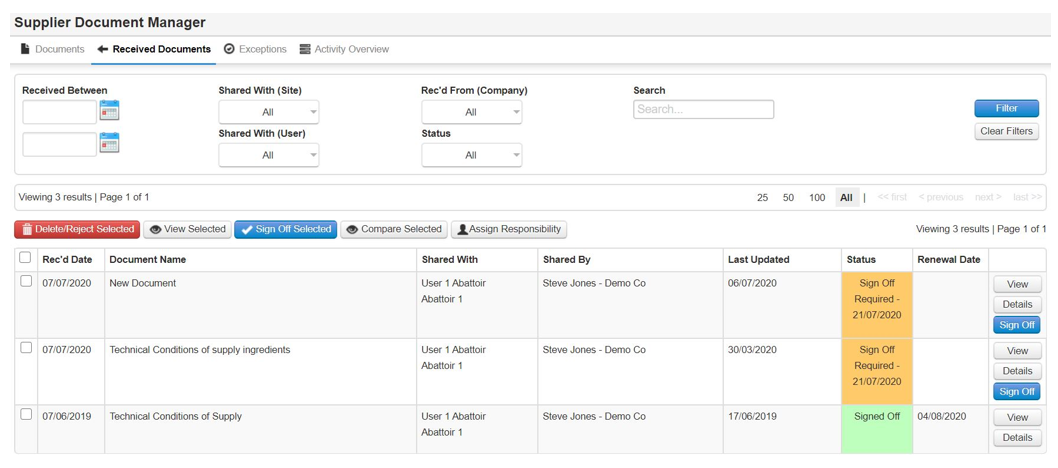The image size is (1058, 468).
Task: Tick checkbox for New Document row
Action: (x=26, y=281)
